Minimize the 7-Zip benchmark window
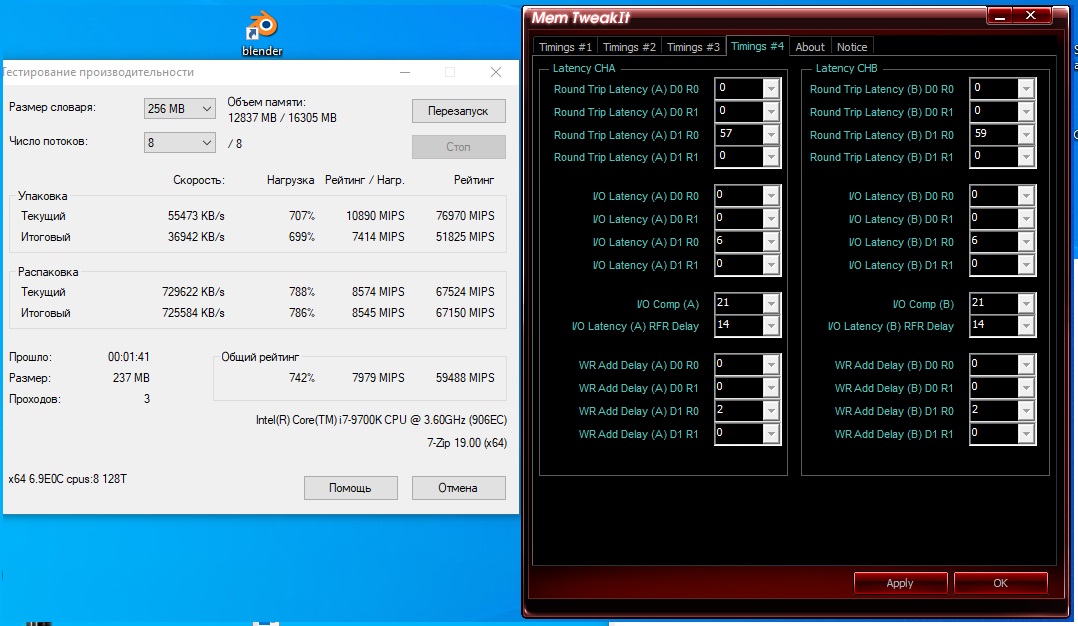The height and width of the screenshot is (626, 1078). pos(405,72)
